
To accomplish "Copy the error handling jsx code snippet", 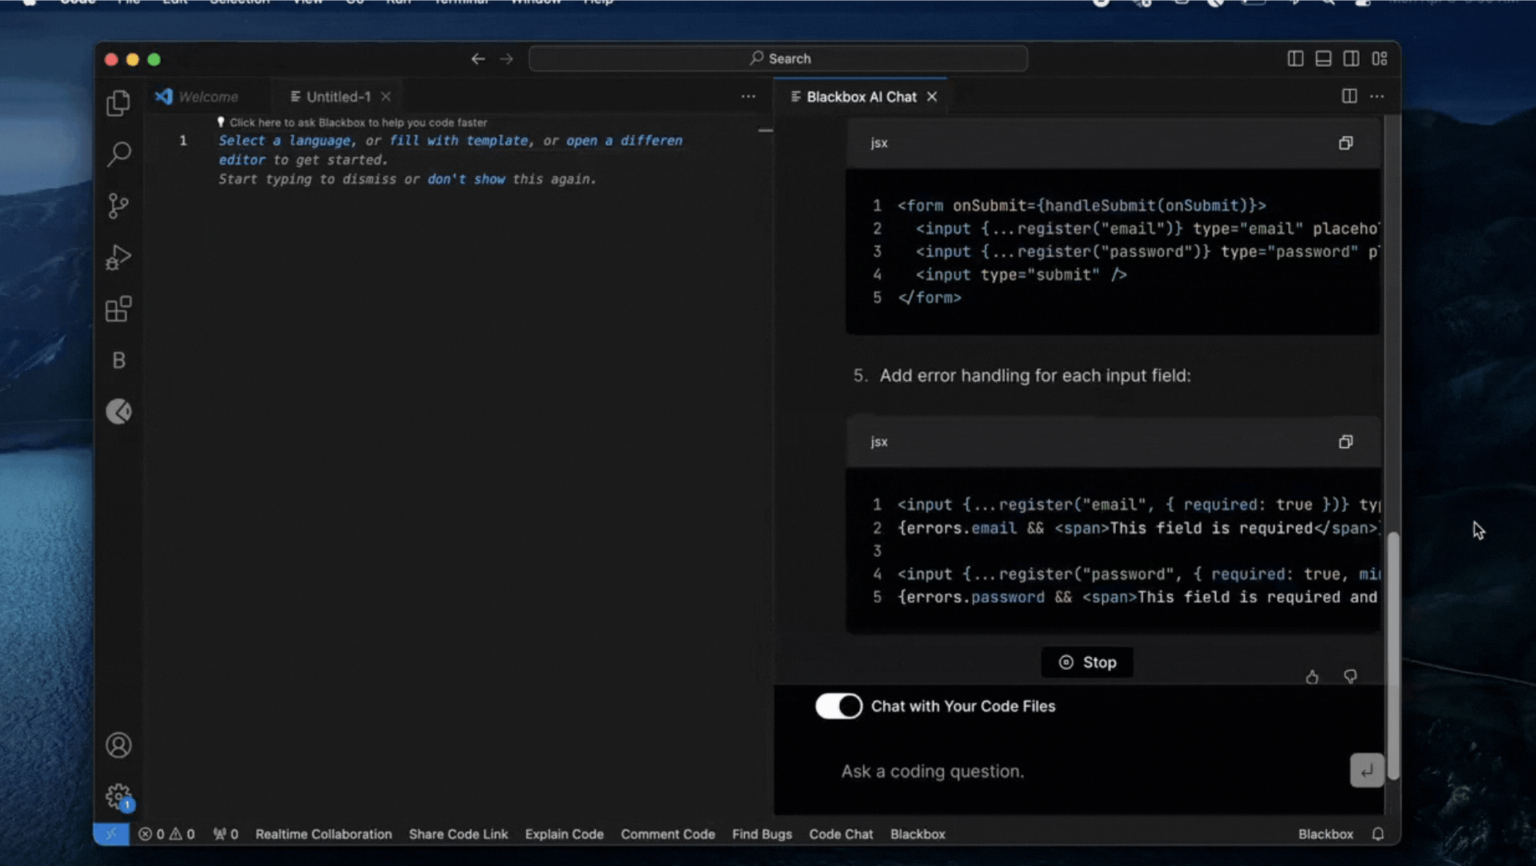I will [1345, 441].
